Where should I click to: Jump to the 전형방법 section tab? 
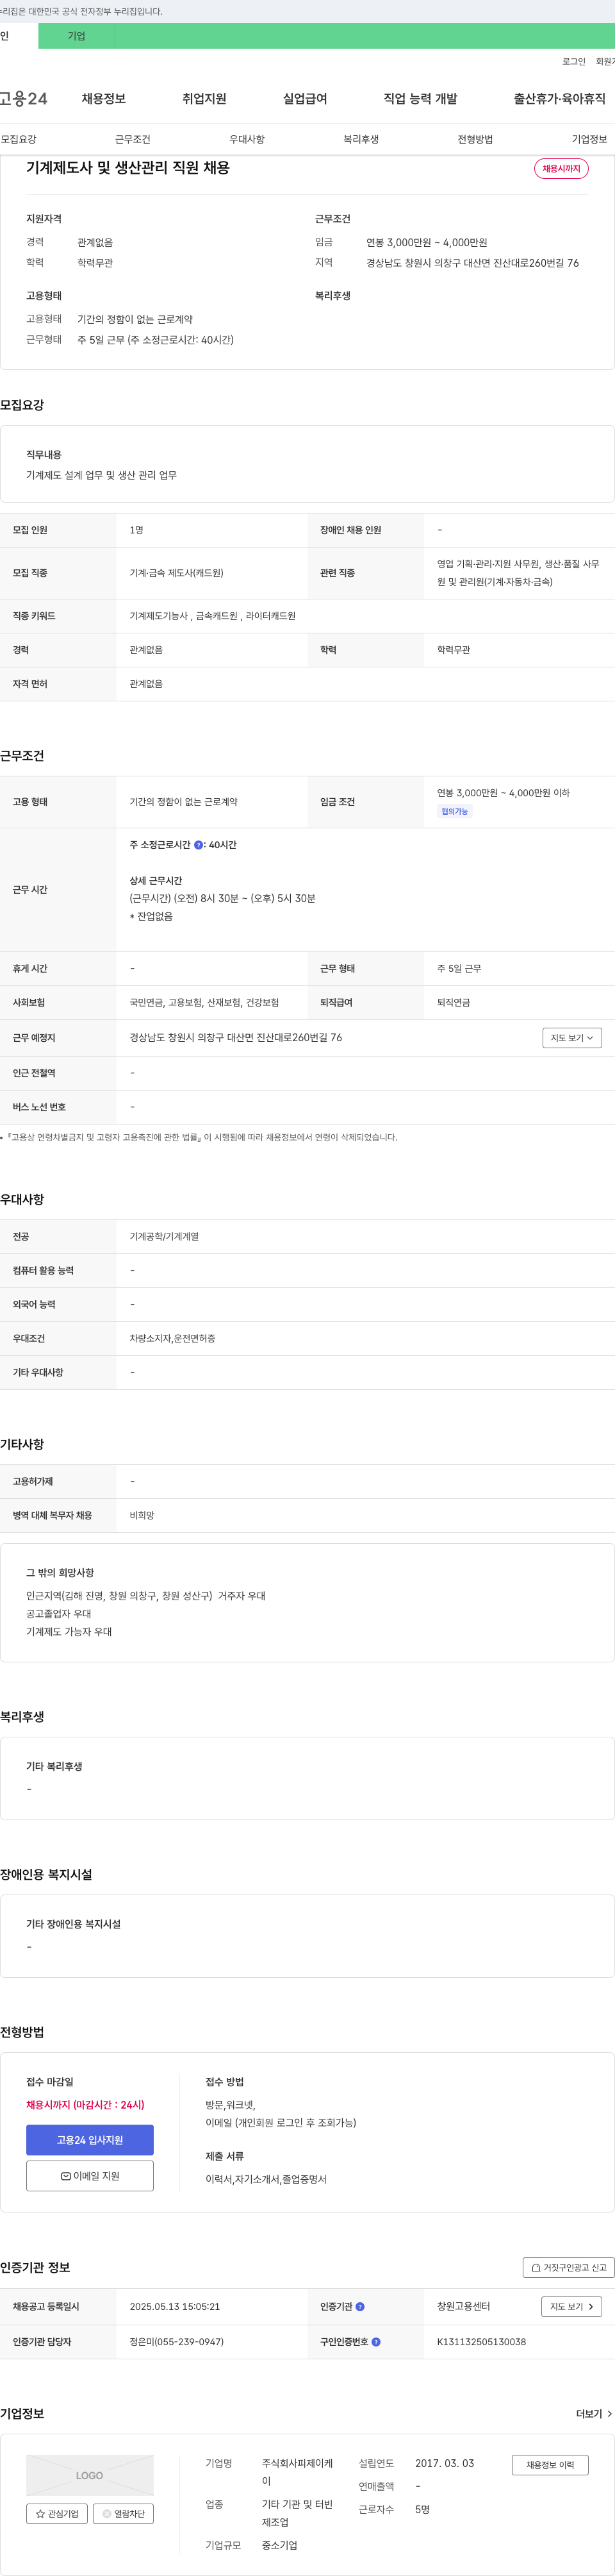475,139
